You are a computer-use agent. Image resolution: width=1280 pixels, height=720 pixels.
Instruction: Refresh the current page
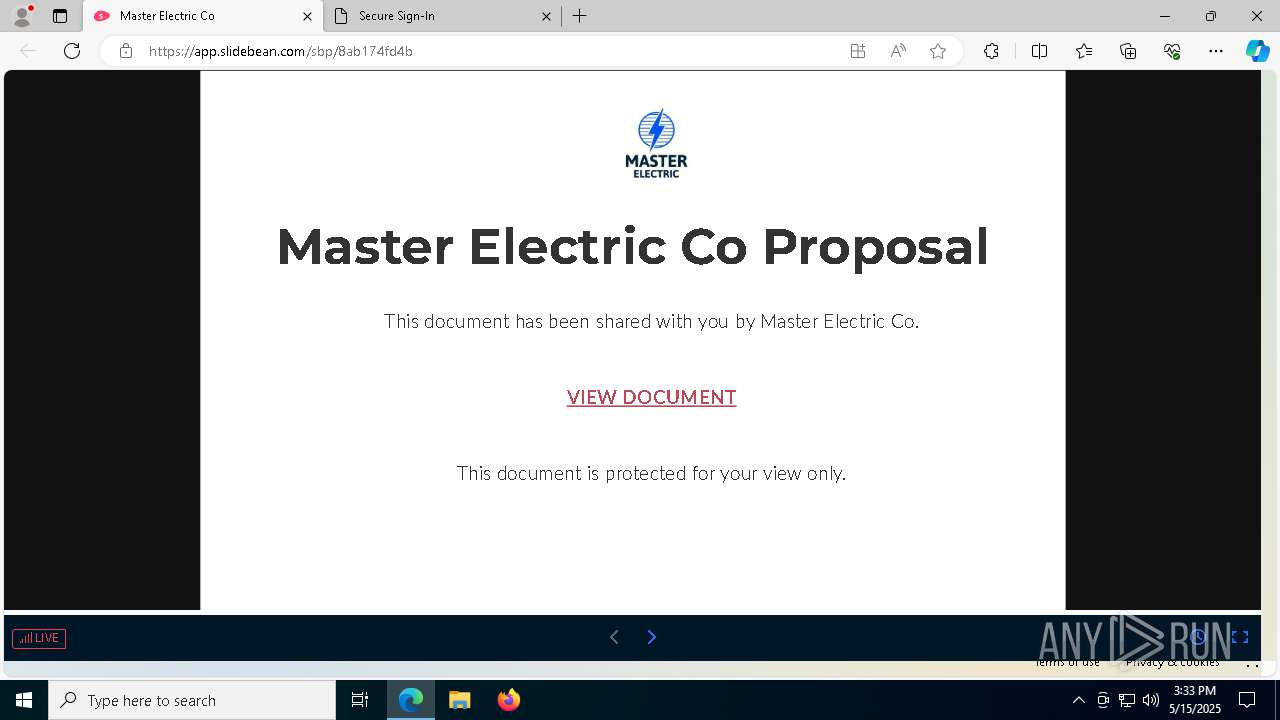point(72,51)
